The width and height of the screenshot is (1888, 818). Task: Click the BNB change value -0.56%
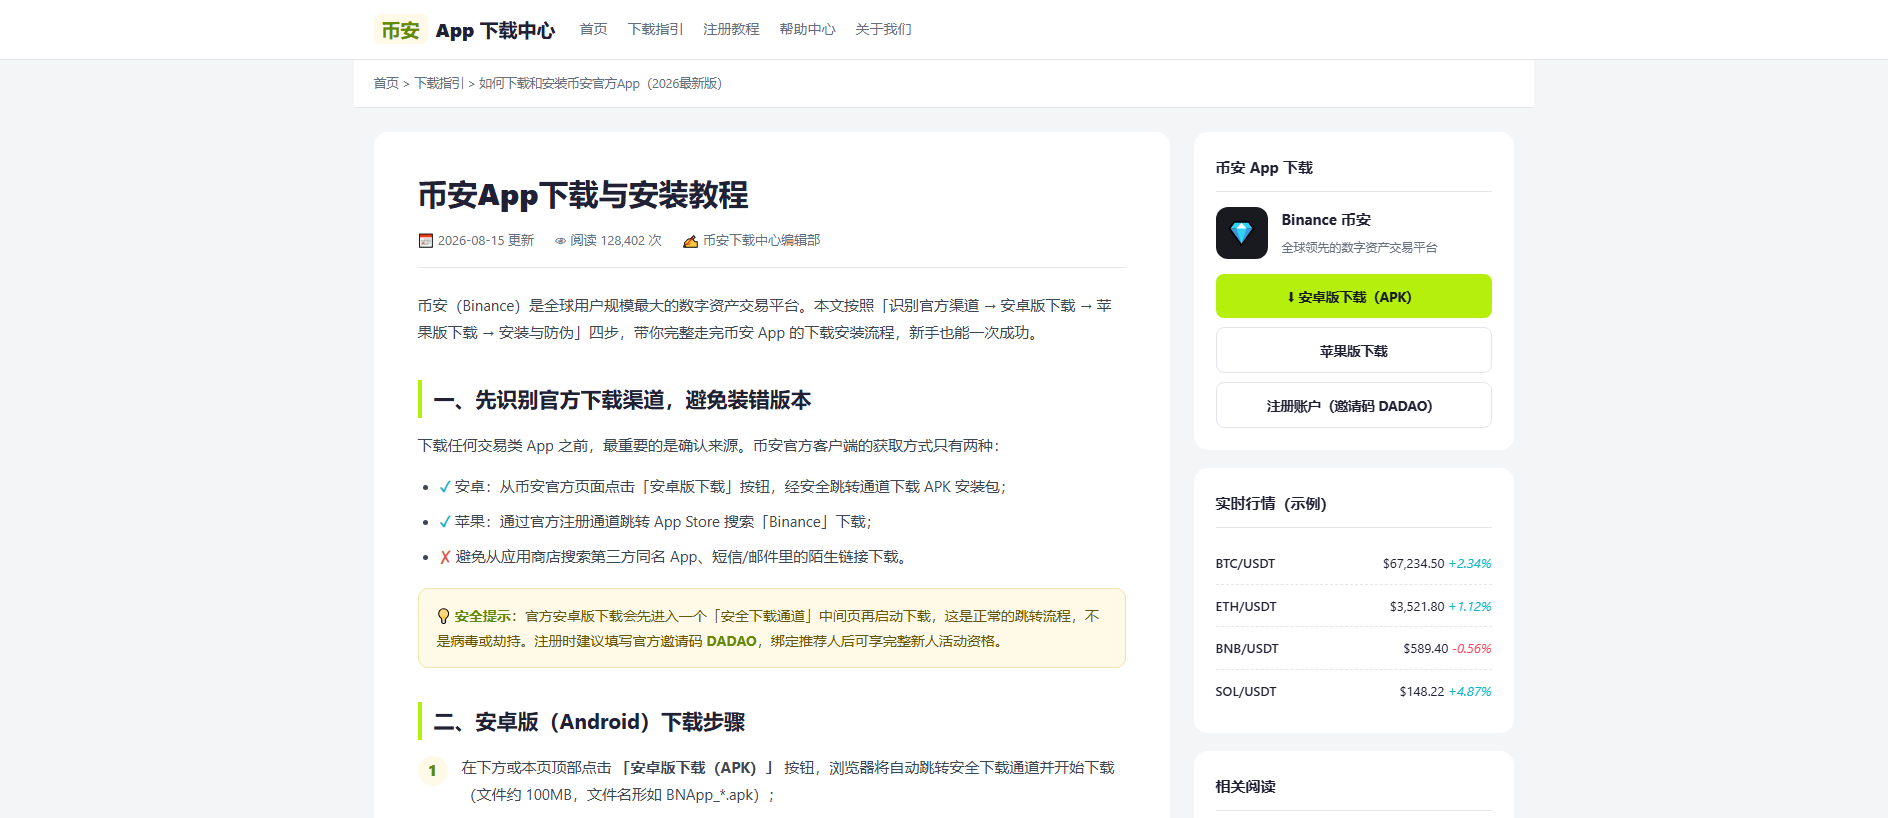tap(1472, 649)
